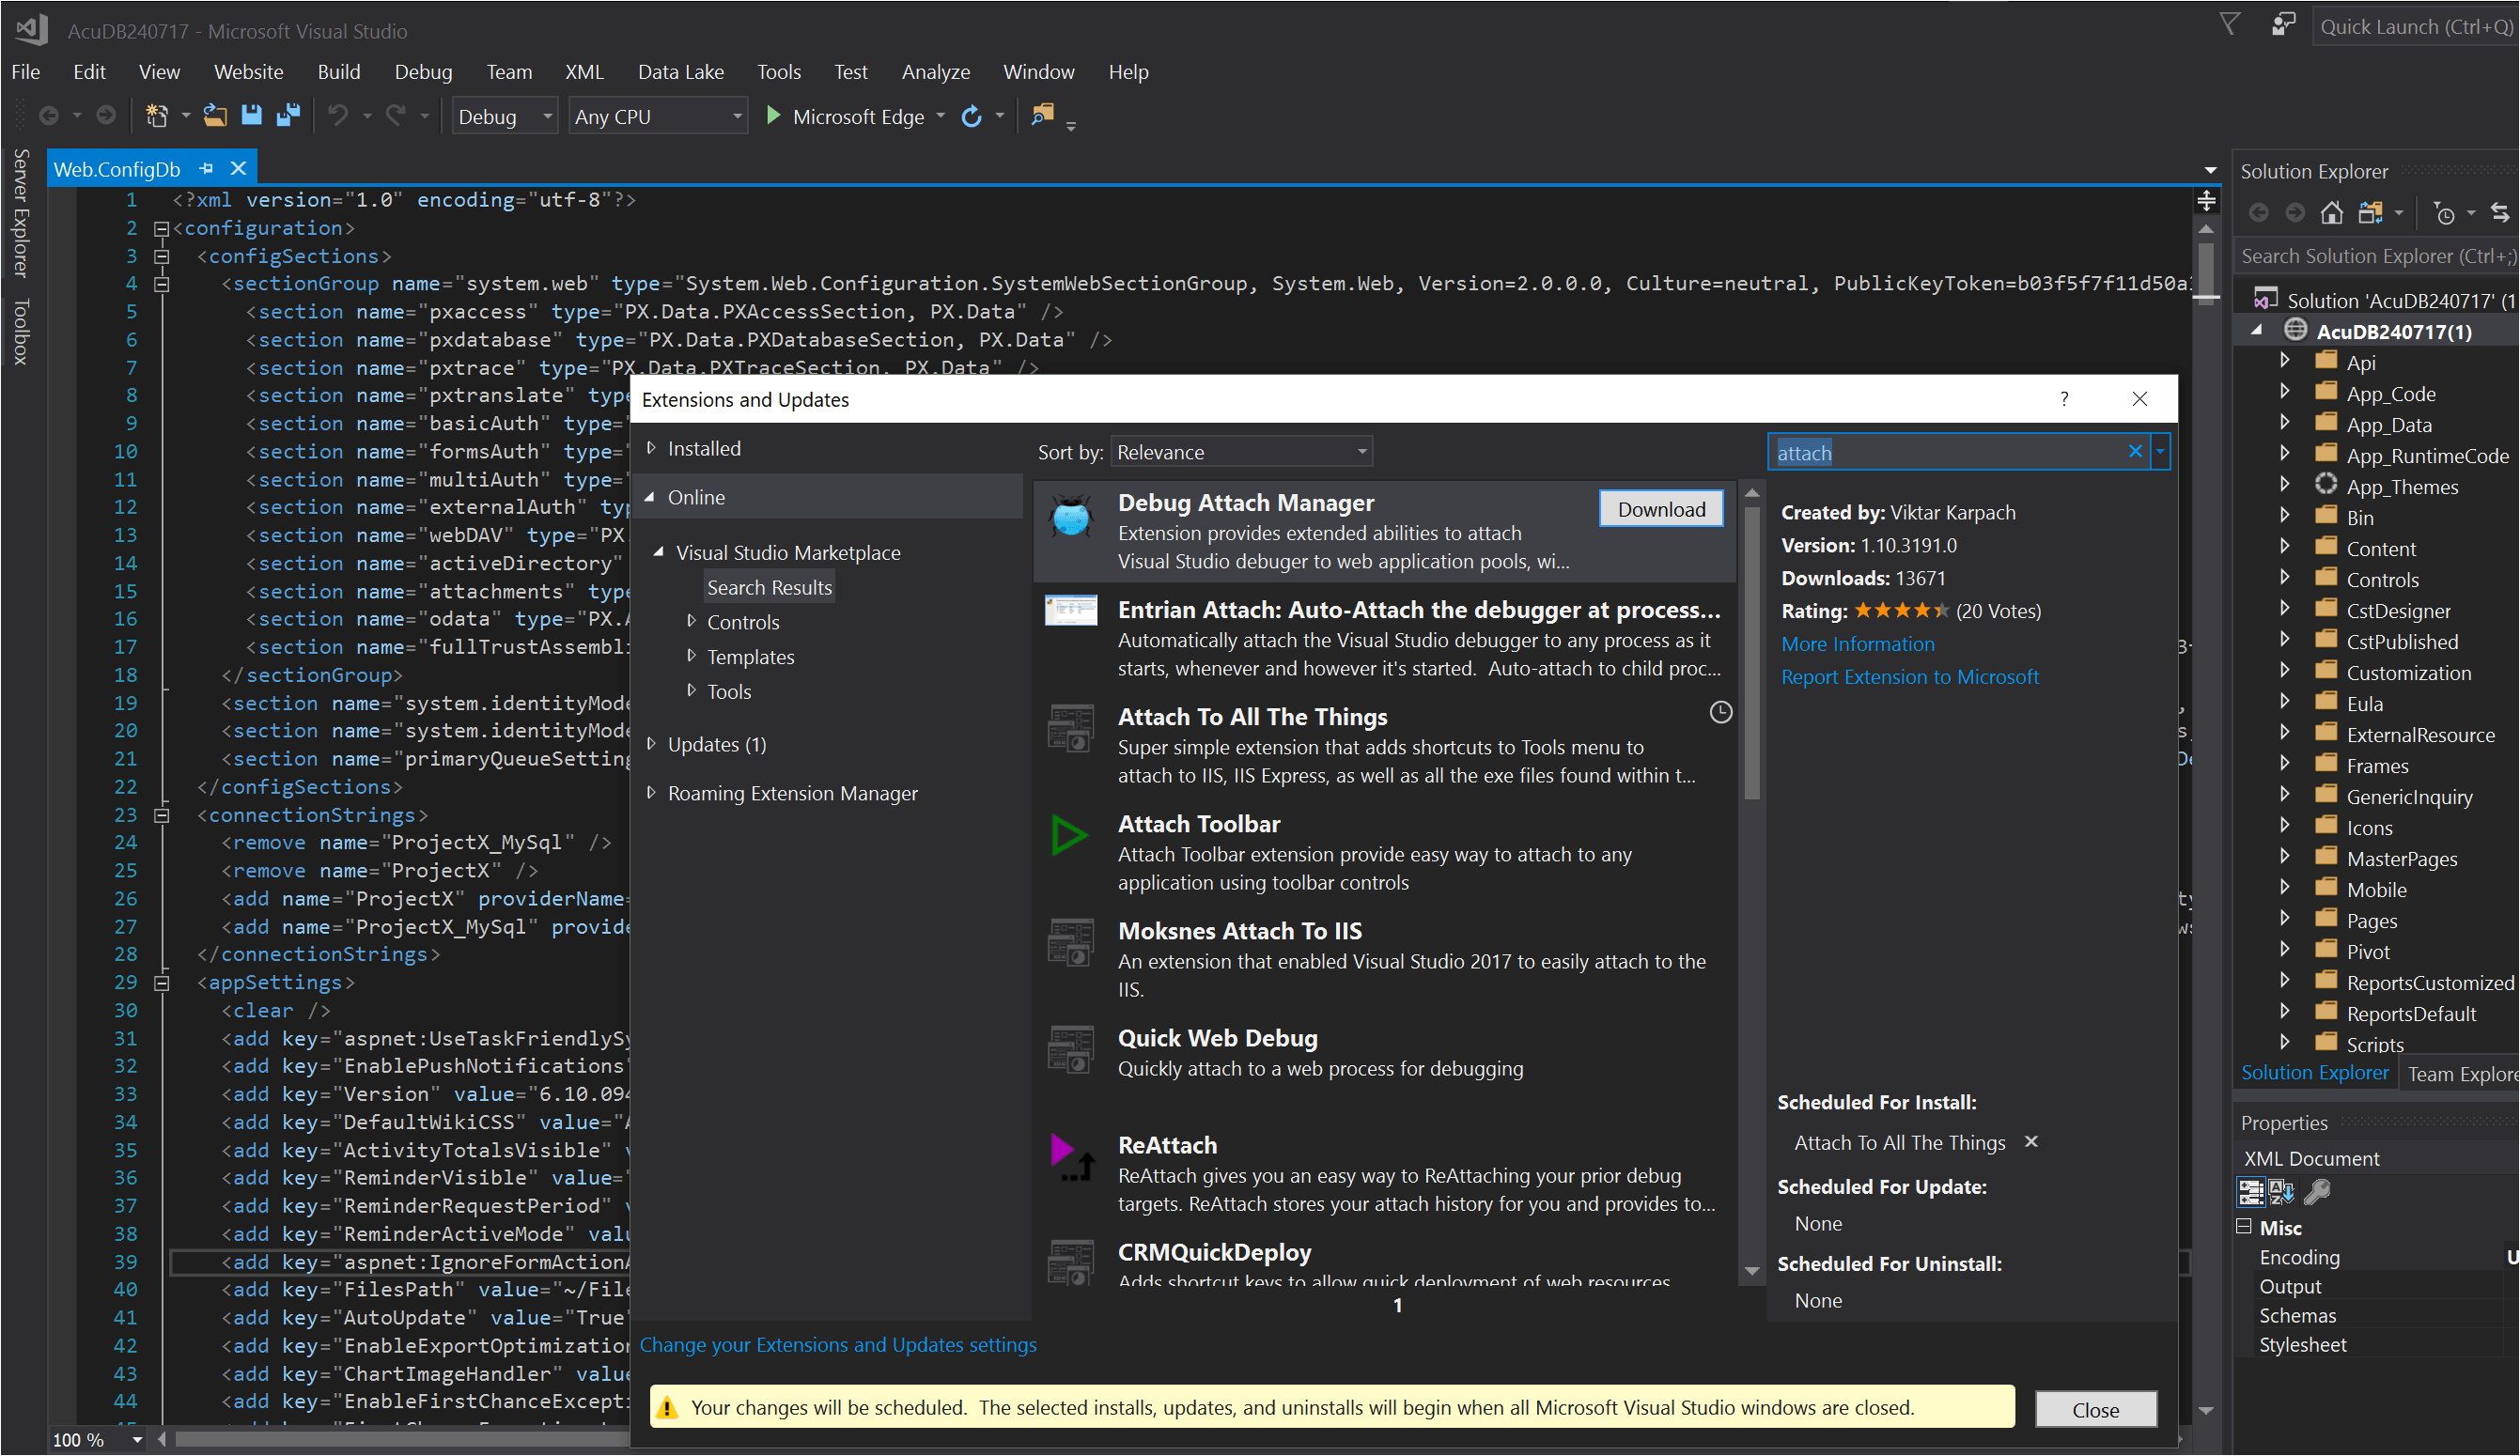Open the editor zoom 100 % dropdown
2520x1456 pixels.
pos(137,1440)
